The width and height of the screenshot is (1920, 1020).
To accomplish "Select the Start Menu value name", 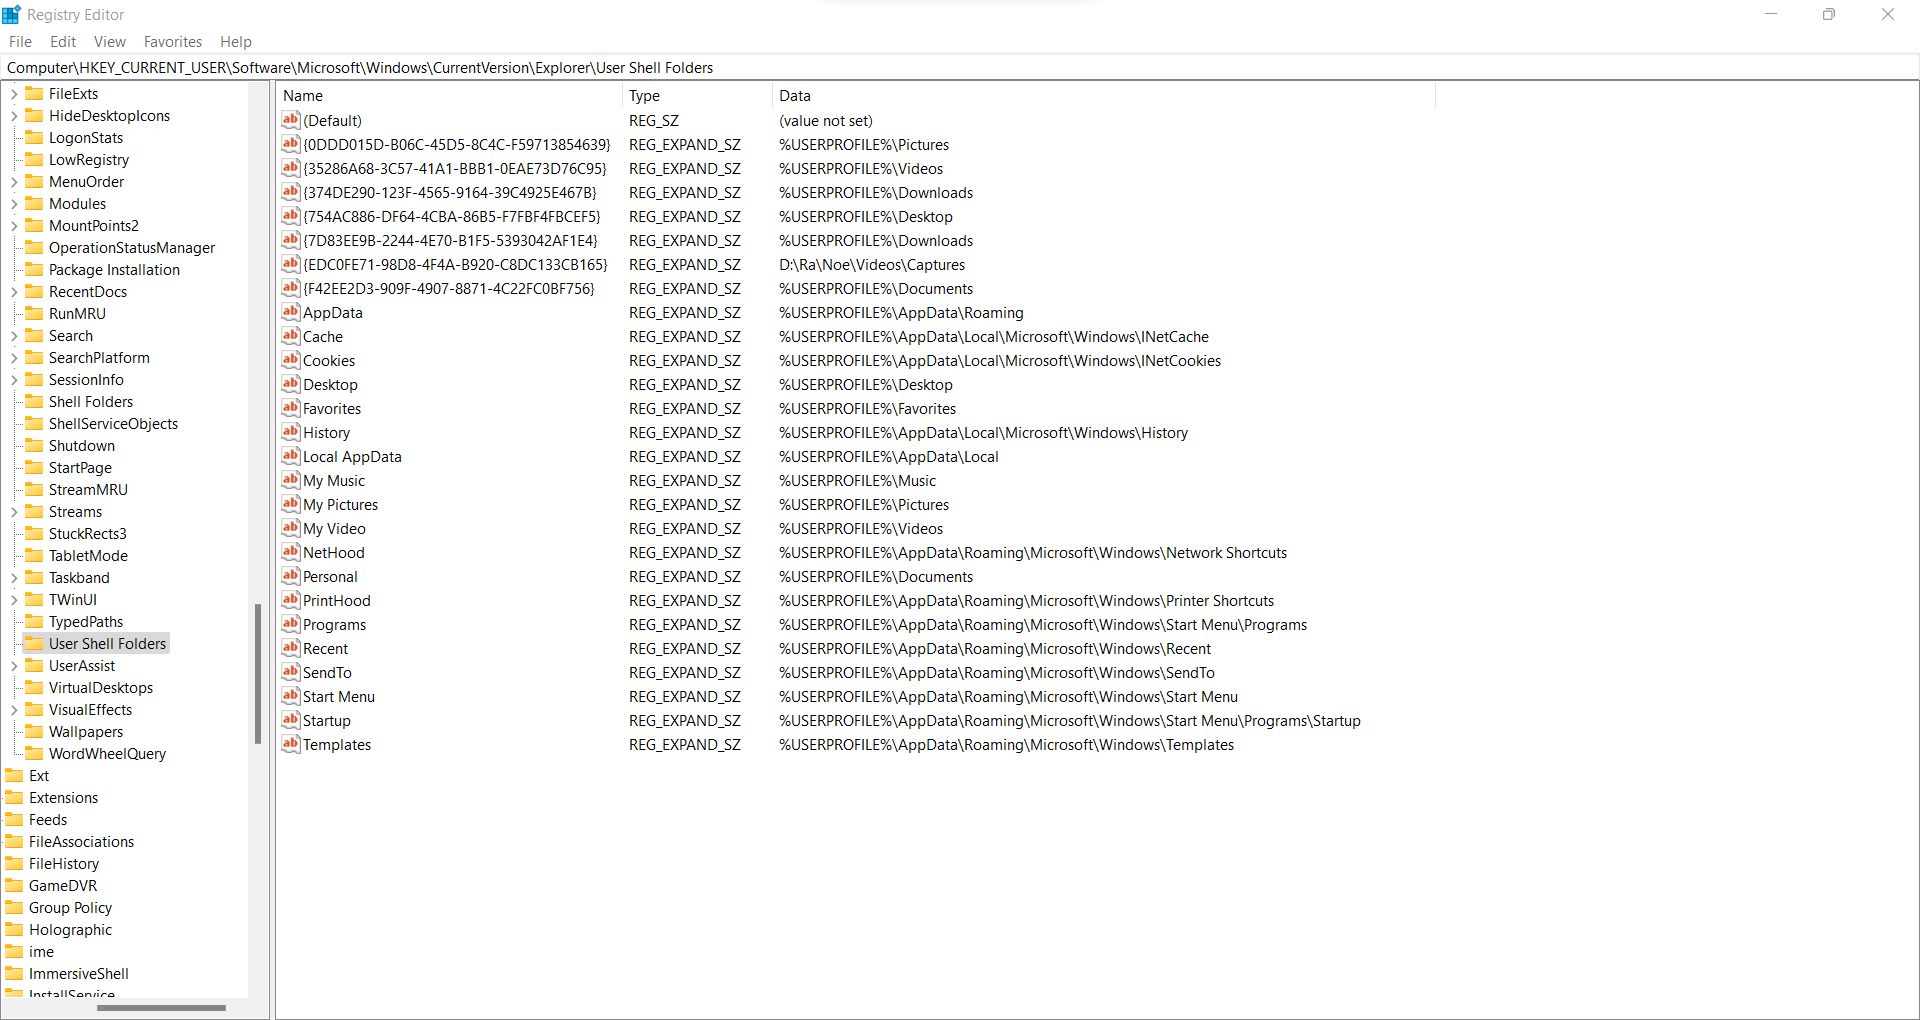I will (x=339, y=696).
